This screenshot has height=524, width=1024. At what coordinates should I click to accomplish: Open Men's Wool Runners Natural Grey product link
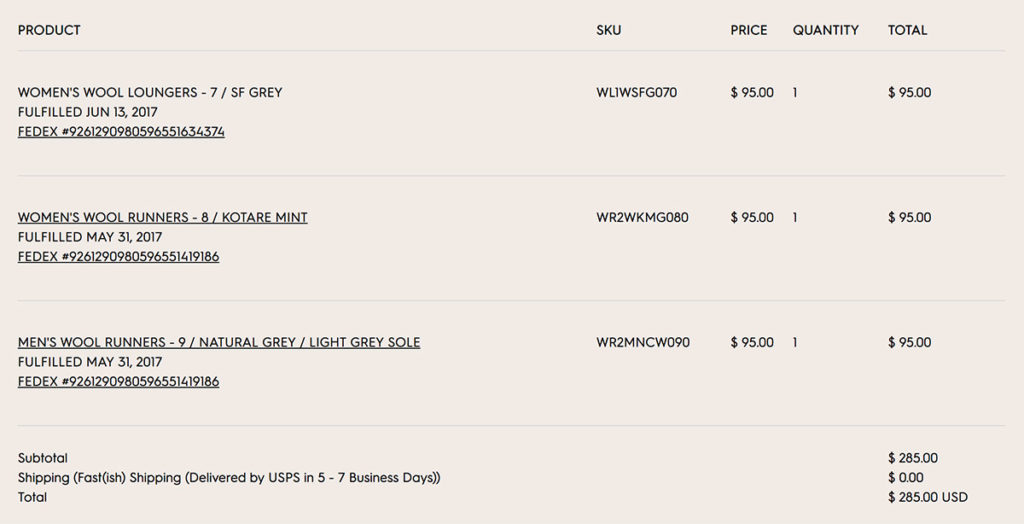pos(219,342)
